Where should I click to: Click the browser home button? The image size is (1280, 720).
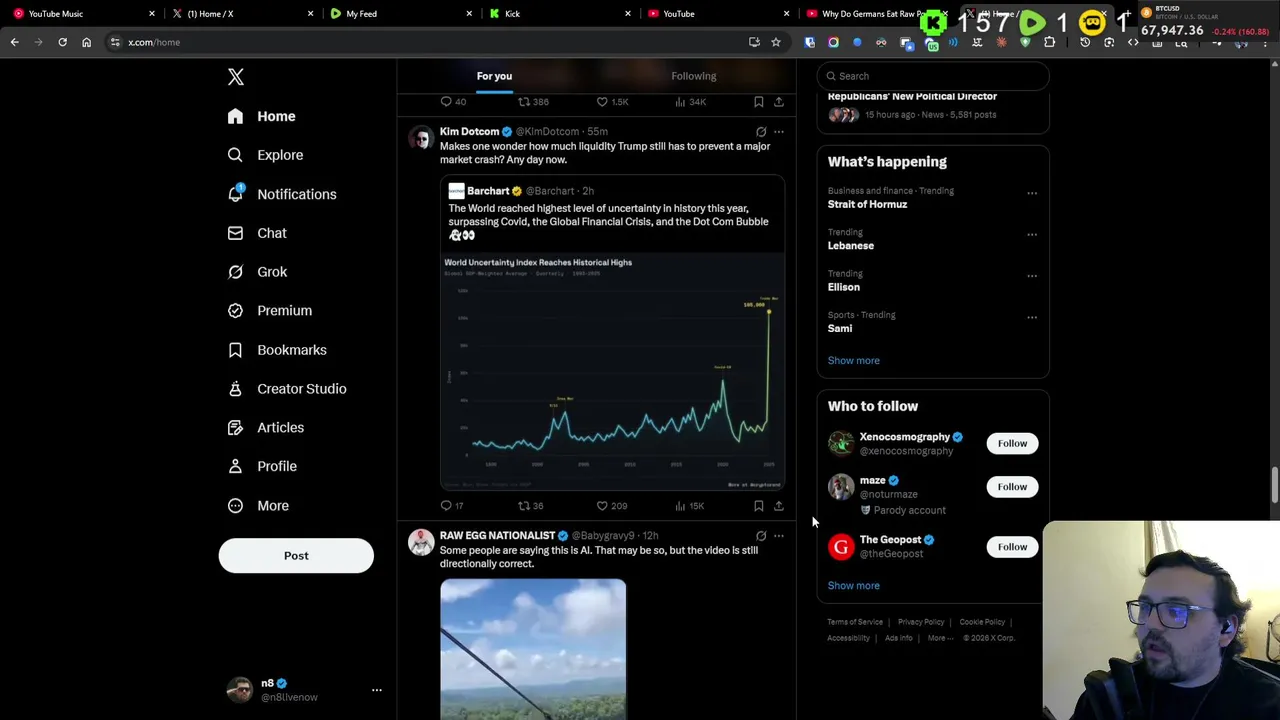coord(86,42)
